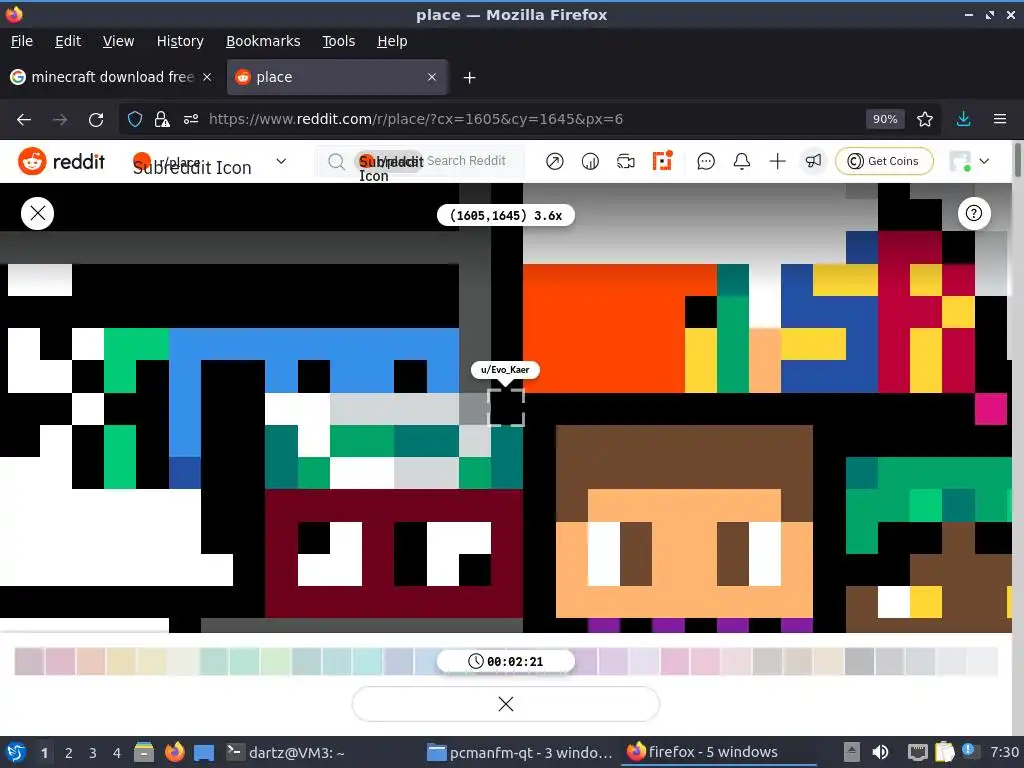The height and width of the screenshot is (768, 1024).
Task: Click the Get Coins button
Action: tap(884, 161)
